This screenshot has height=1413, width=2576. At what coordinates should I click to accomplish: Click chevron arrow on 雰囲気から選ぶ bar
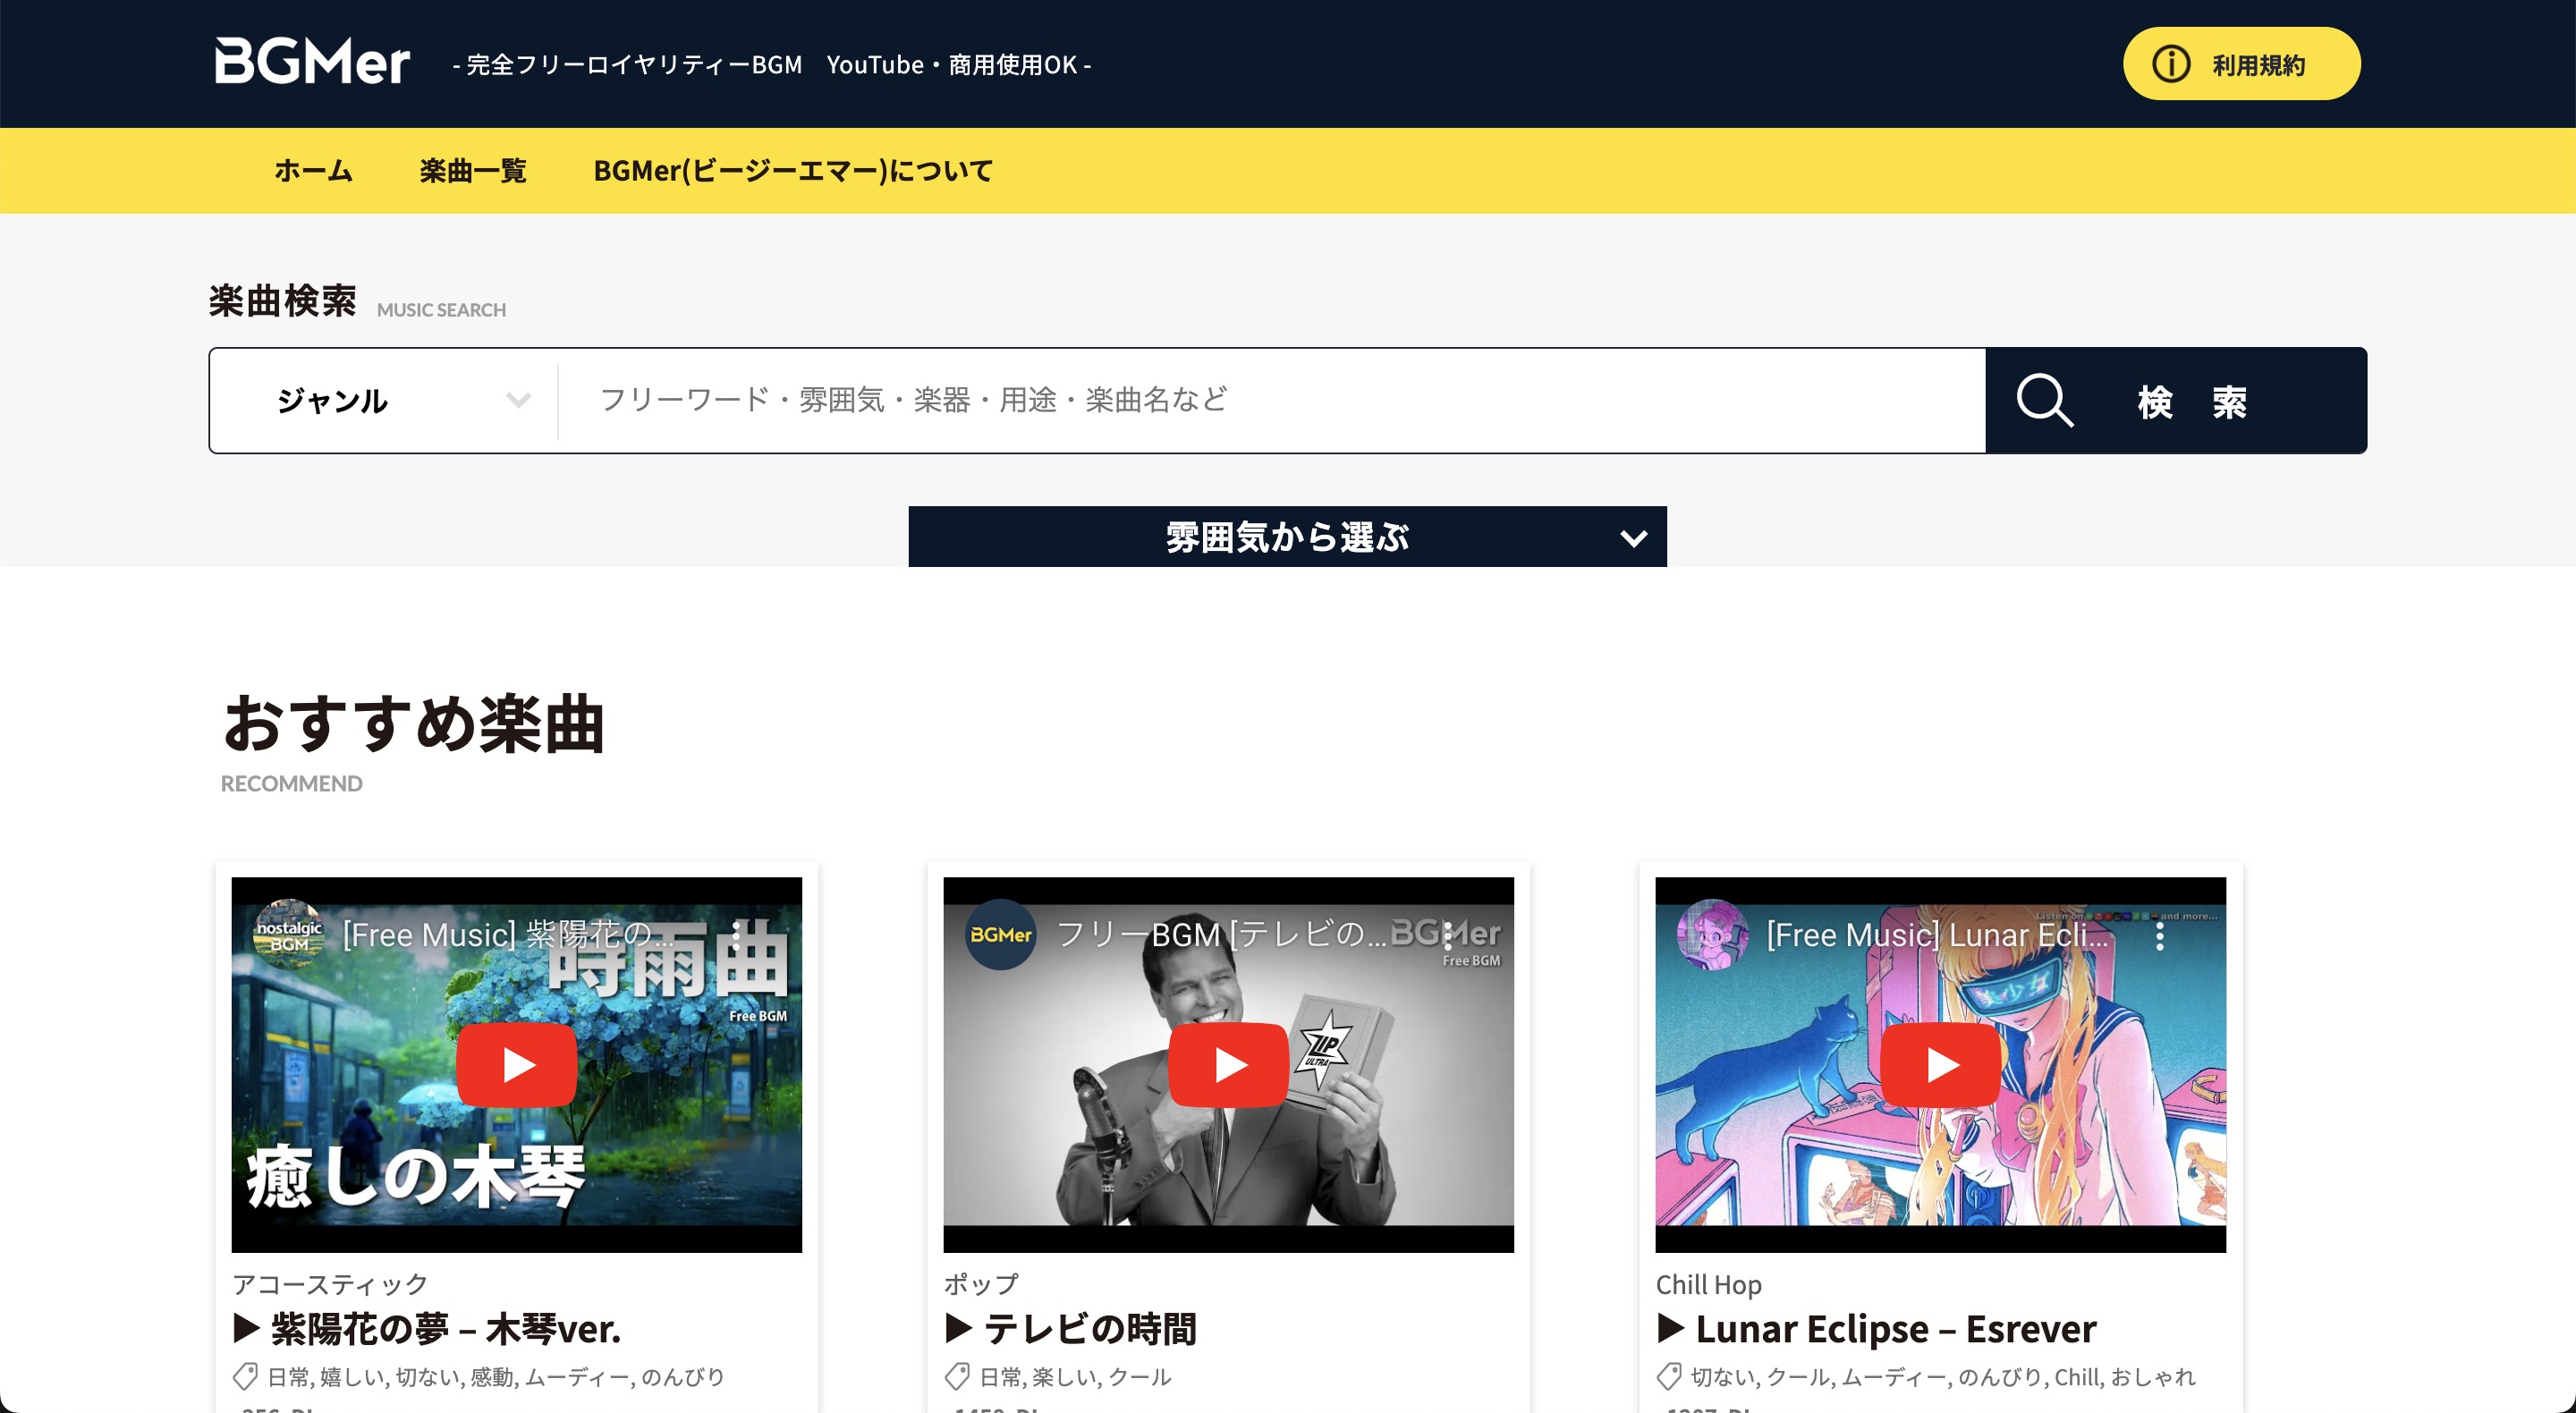(x=1633, y=538)
